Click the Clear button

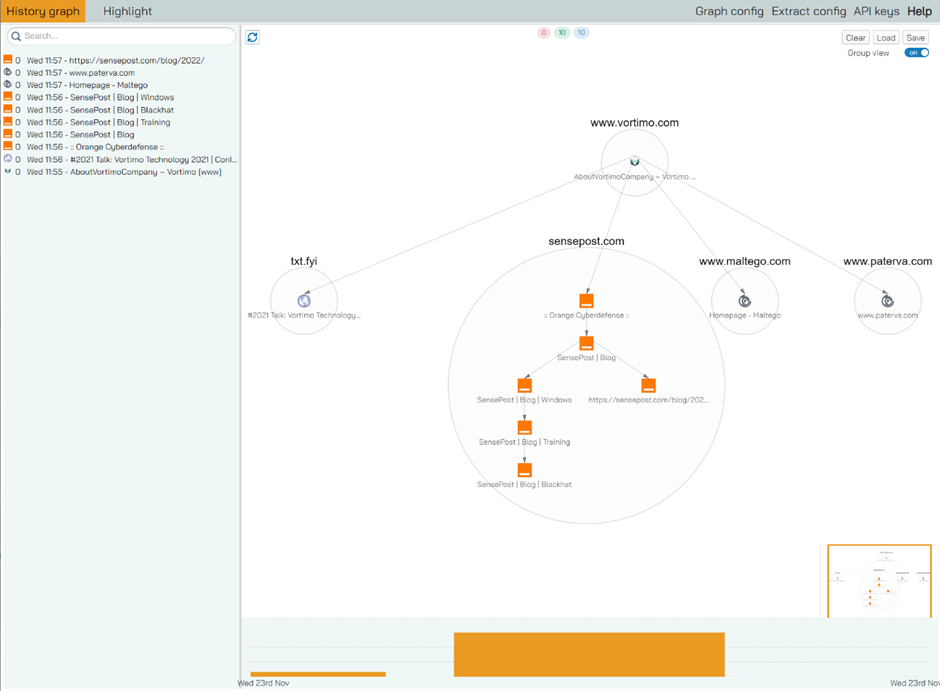[x=855, y=38]
